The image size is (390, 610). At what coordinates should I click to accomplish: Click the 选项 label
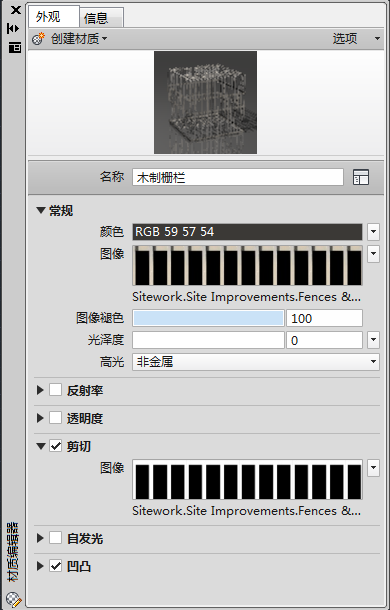pos(345,39)
